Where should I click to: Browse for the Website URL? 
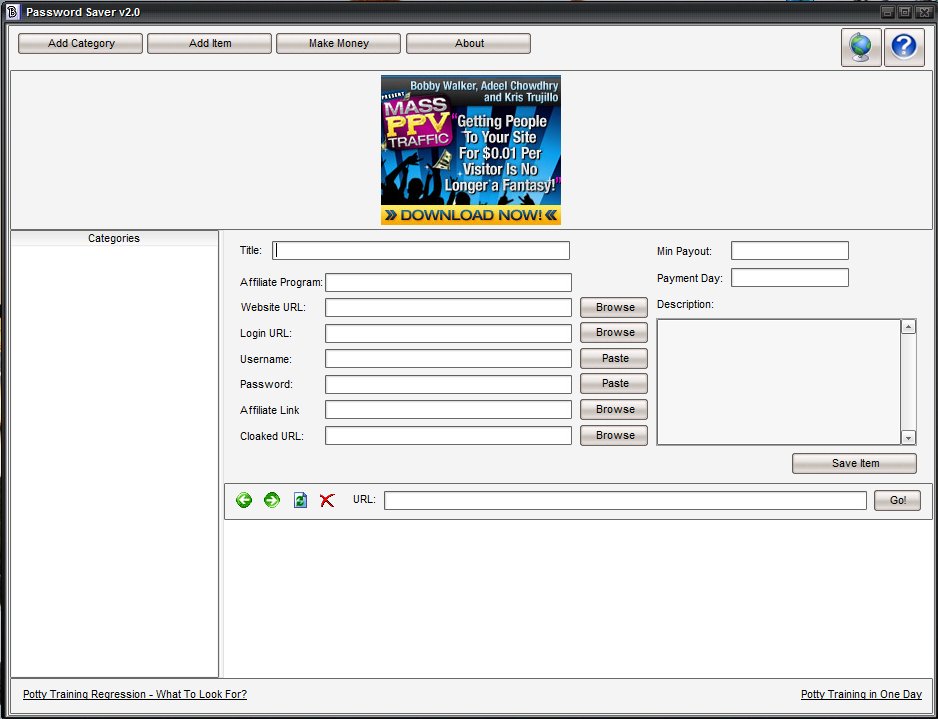click(x=614, y=307)
